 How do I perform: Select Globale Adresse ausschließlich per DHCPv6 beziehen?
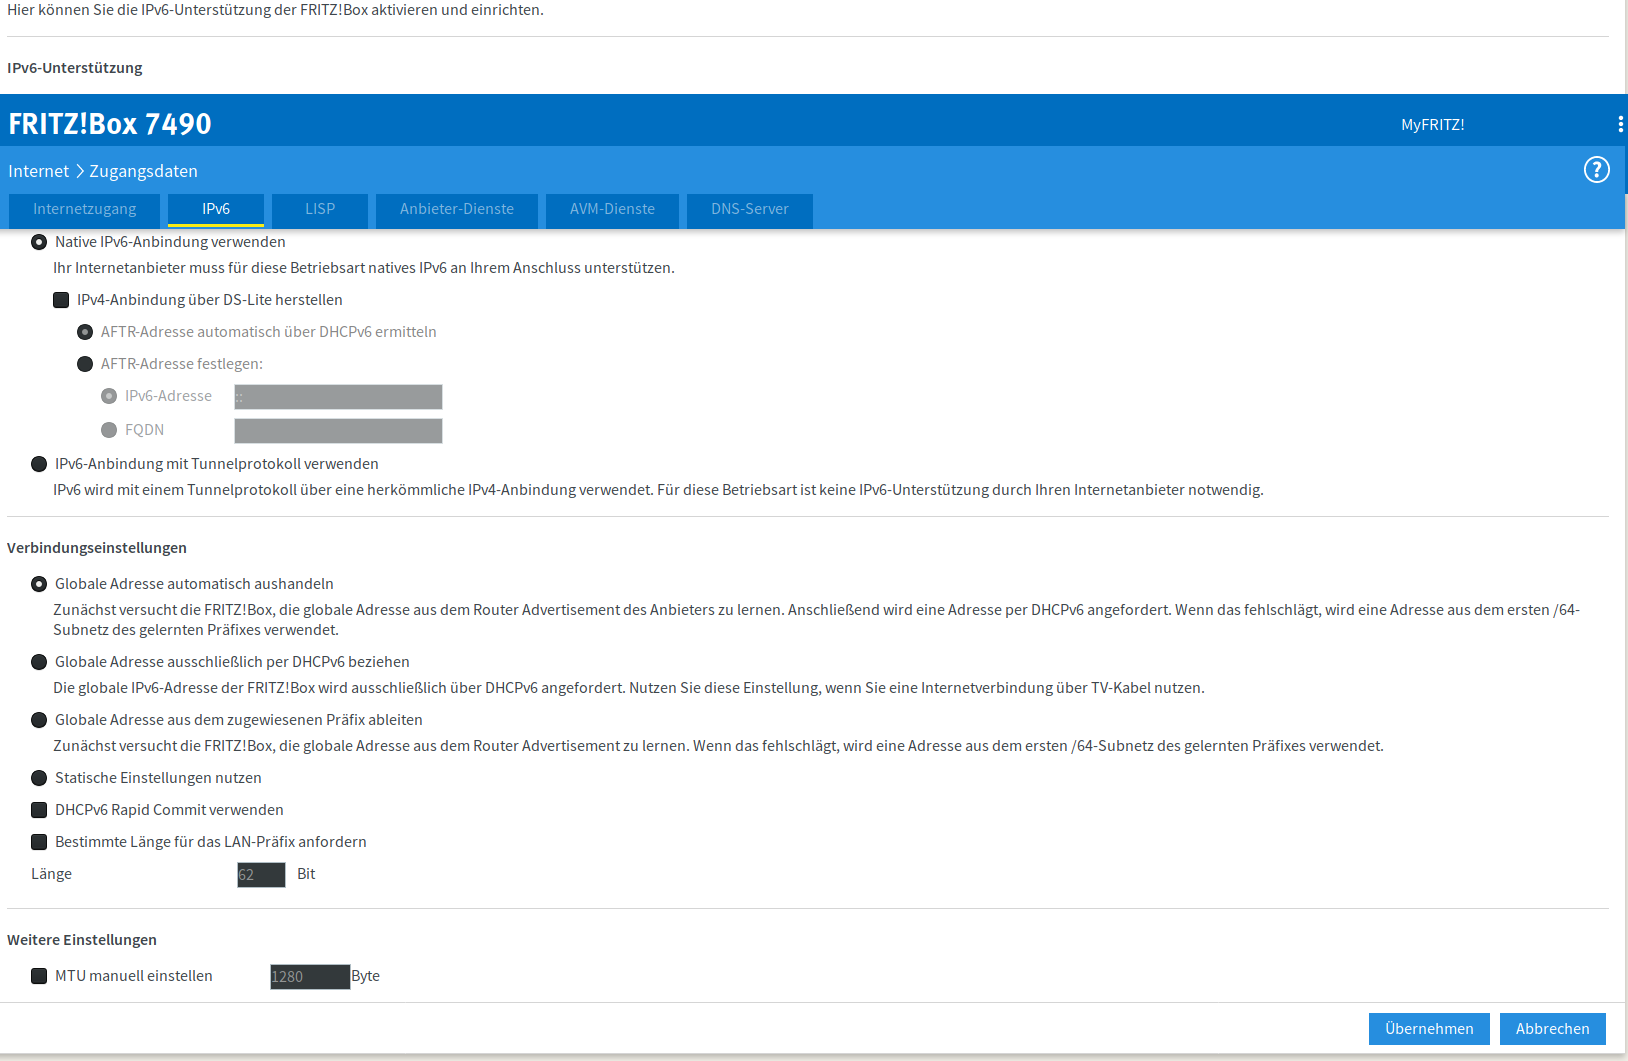pyautogui.click(x=39, y=662)
